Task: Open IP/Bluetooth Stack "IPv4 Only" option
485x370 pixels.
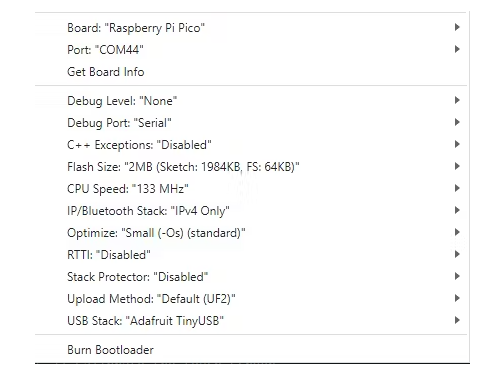Action: (251, 210)
